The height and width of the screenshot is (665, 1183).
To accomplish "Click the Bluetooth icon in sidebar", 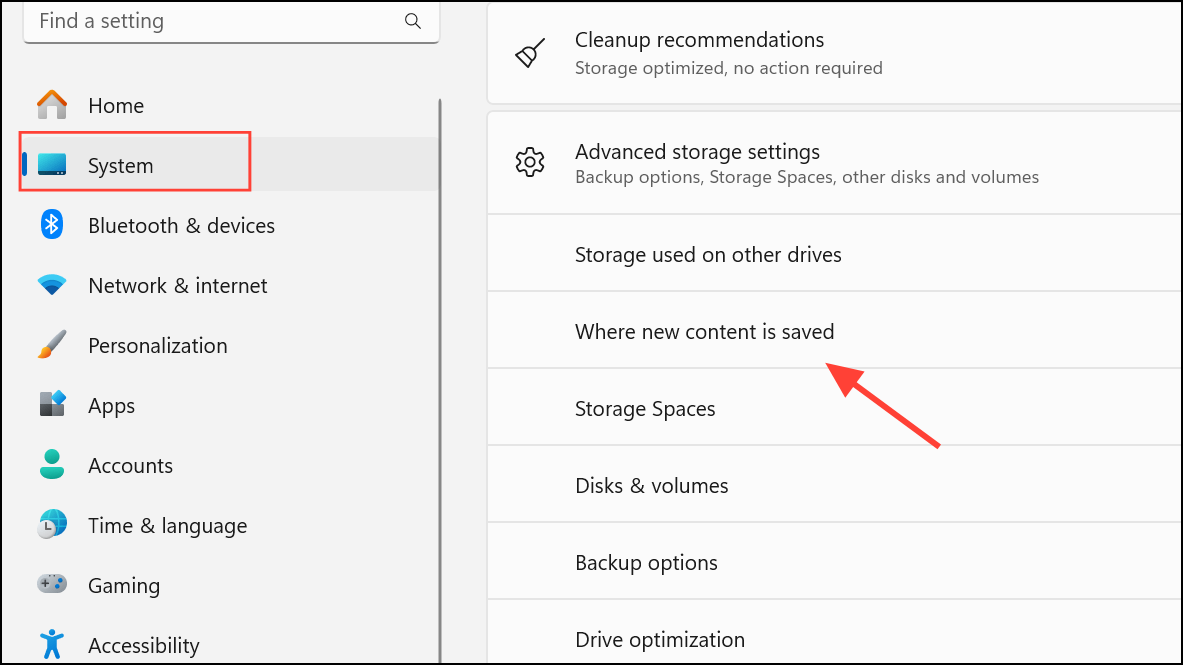I will point(52,225).
